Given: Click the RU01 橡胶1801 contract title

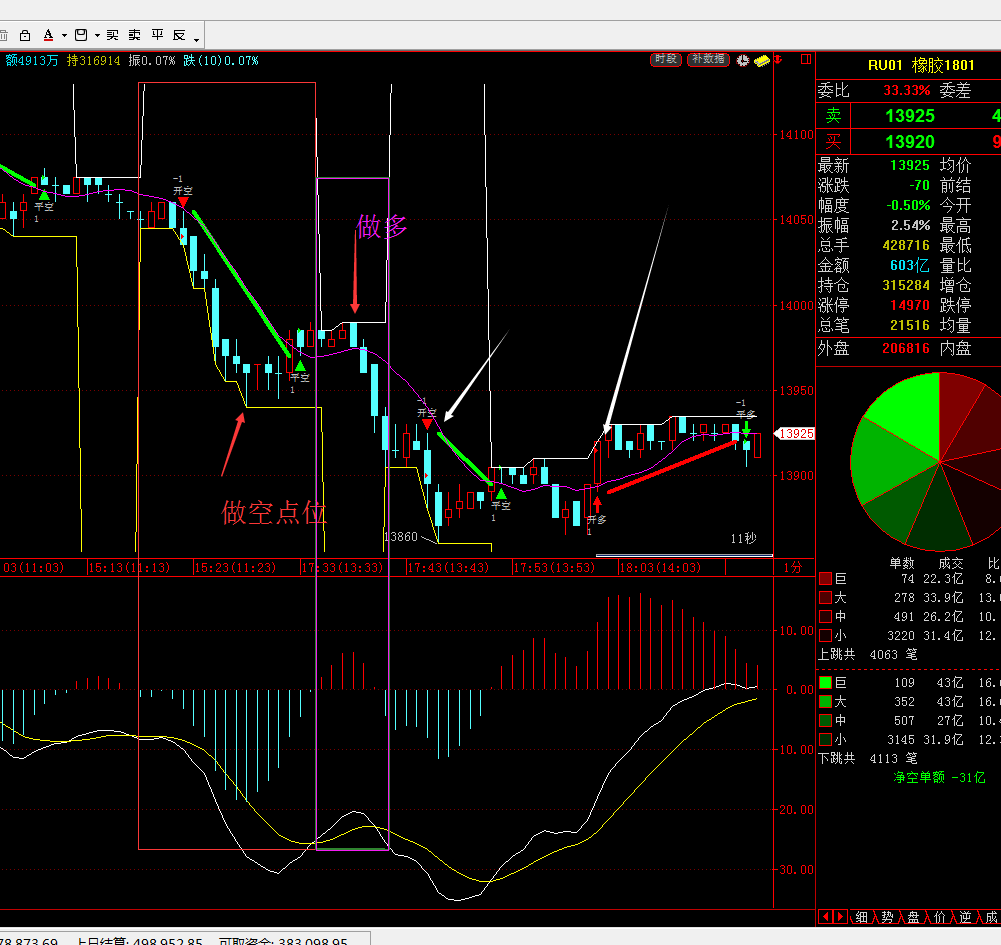Looking at the screenshot, I should (x=921, y=65).
